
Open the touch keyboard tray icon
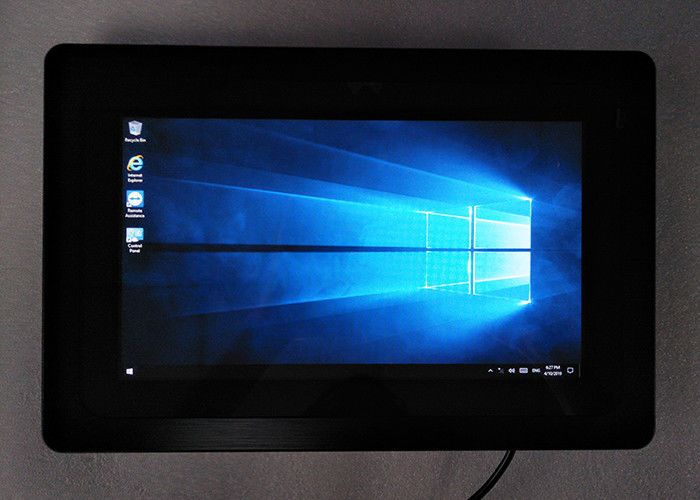tap(524, 371)
